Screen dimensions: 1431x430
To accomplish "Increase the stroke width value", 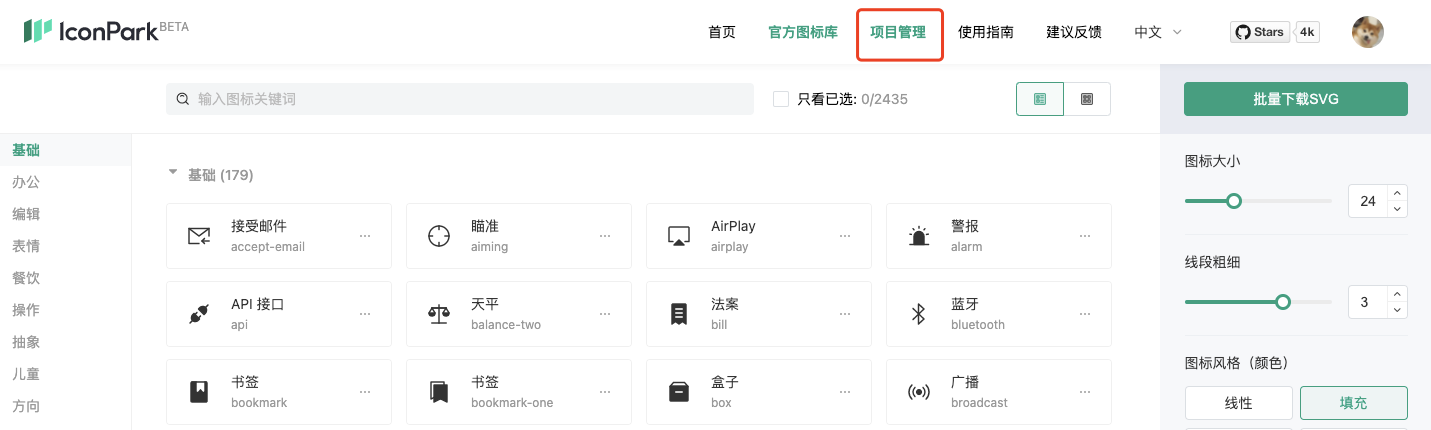I will (1397, 294).
